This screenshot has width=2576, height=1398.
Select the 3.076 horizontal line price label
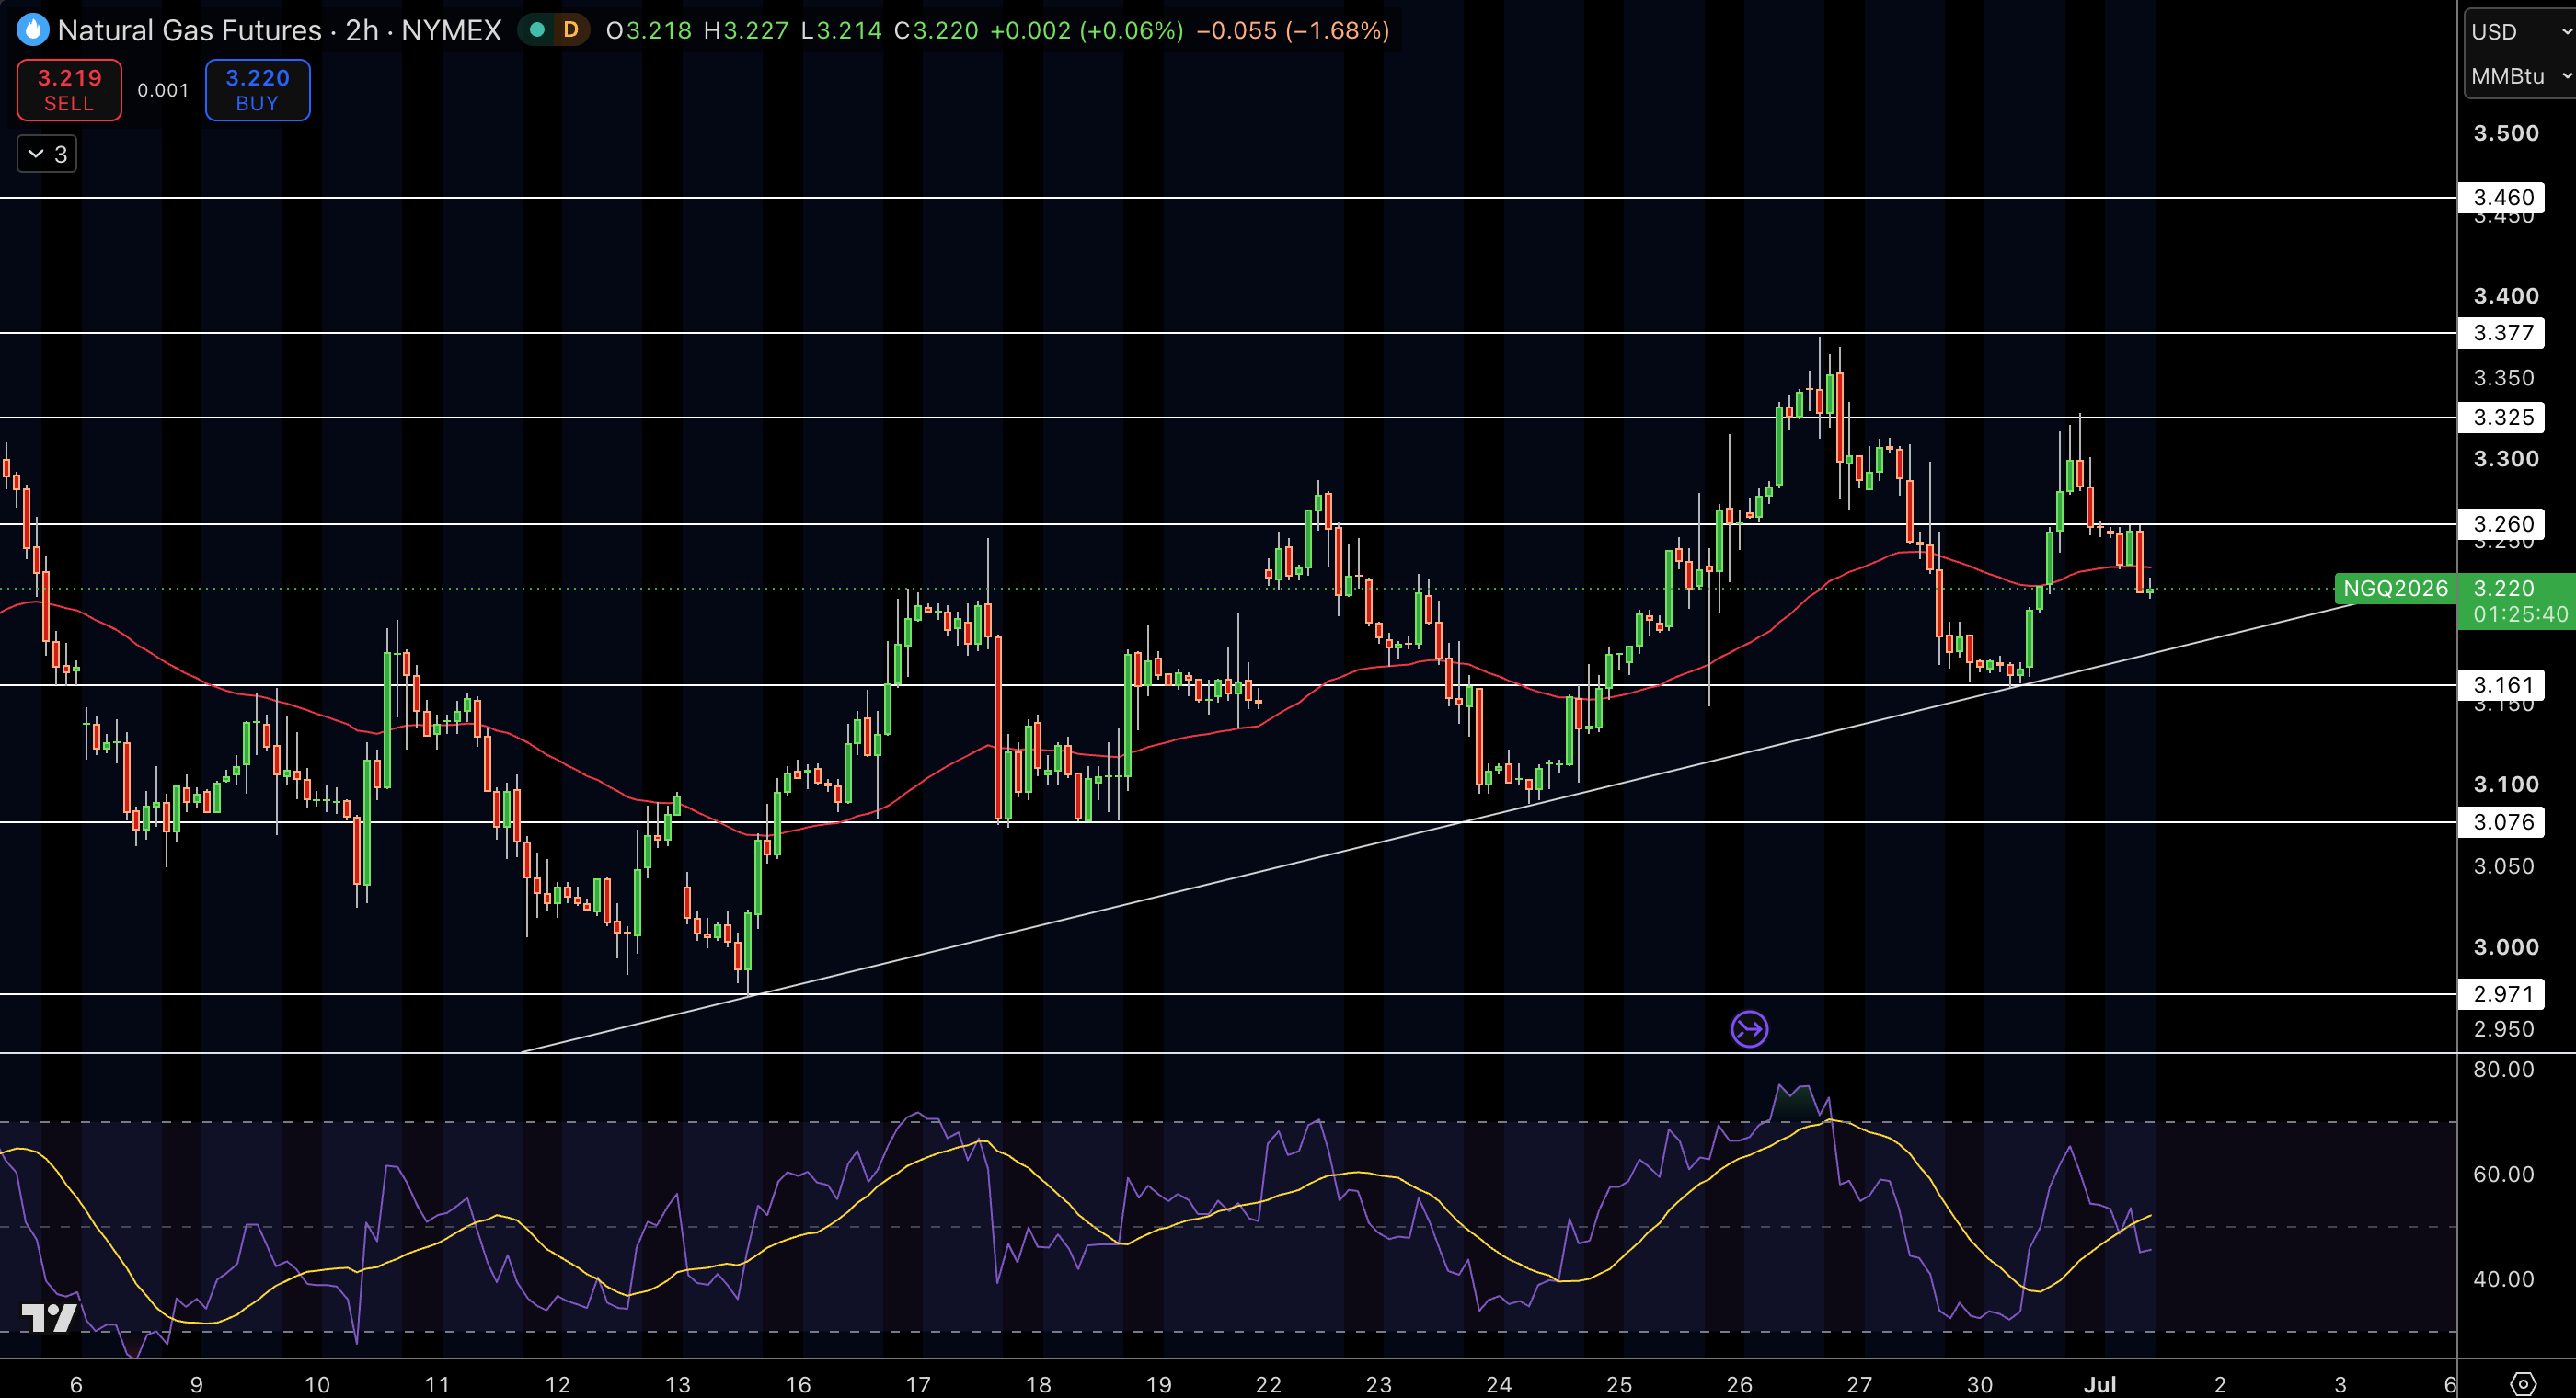click(x=2502, y=822)
